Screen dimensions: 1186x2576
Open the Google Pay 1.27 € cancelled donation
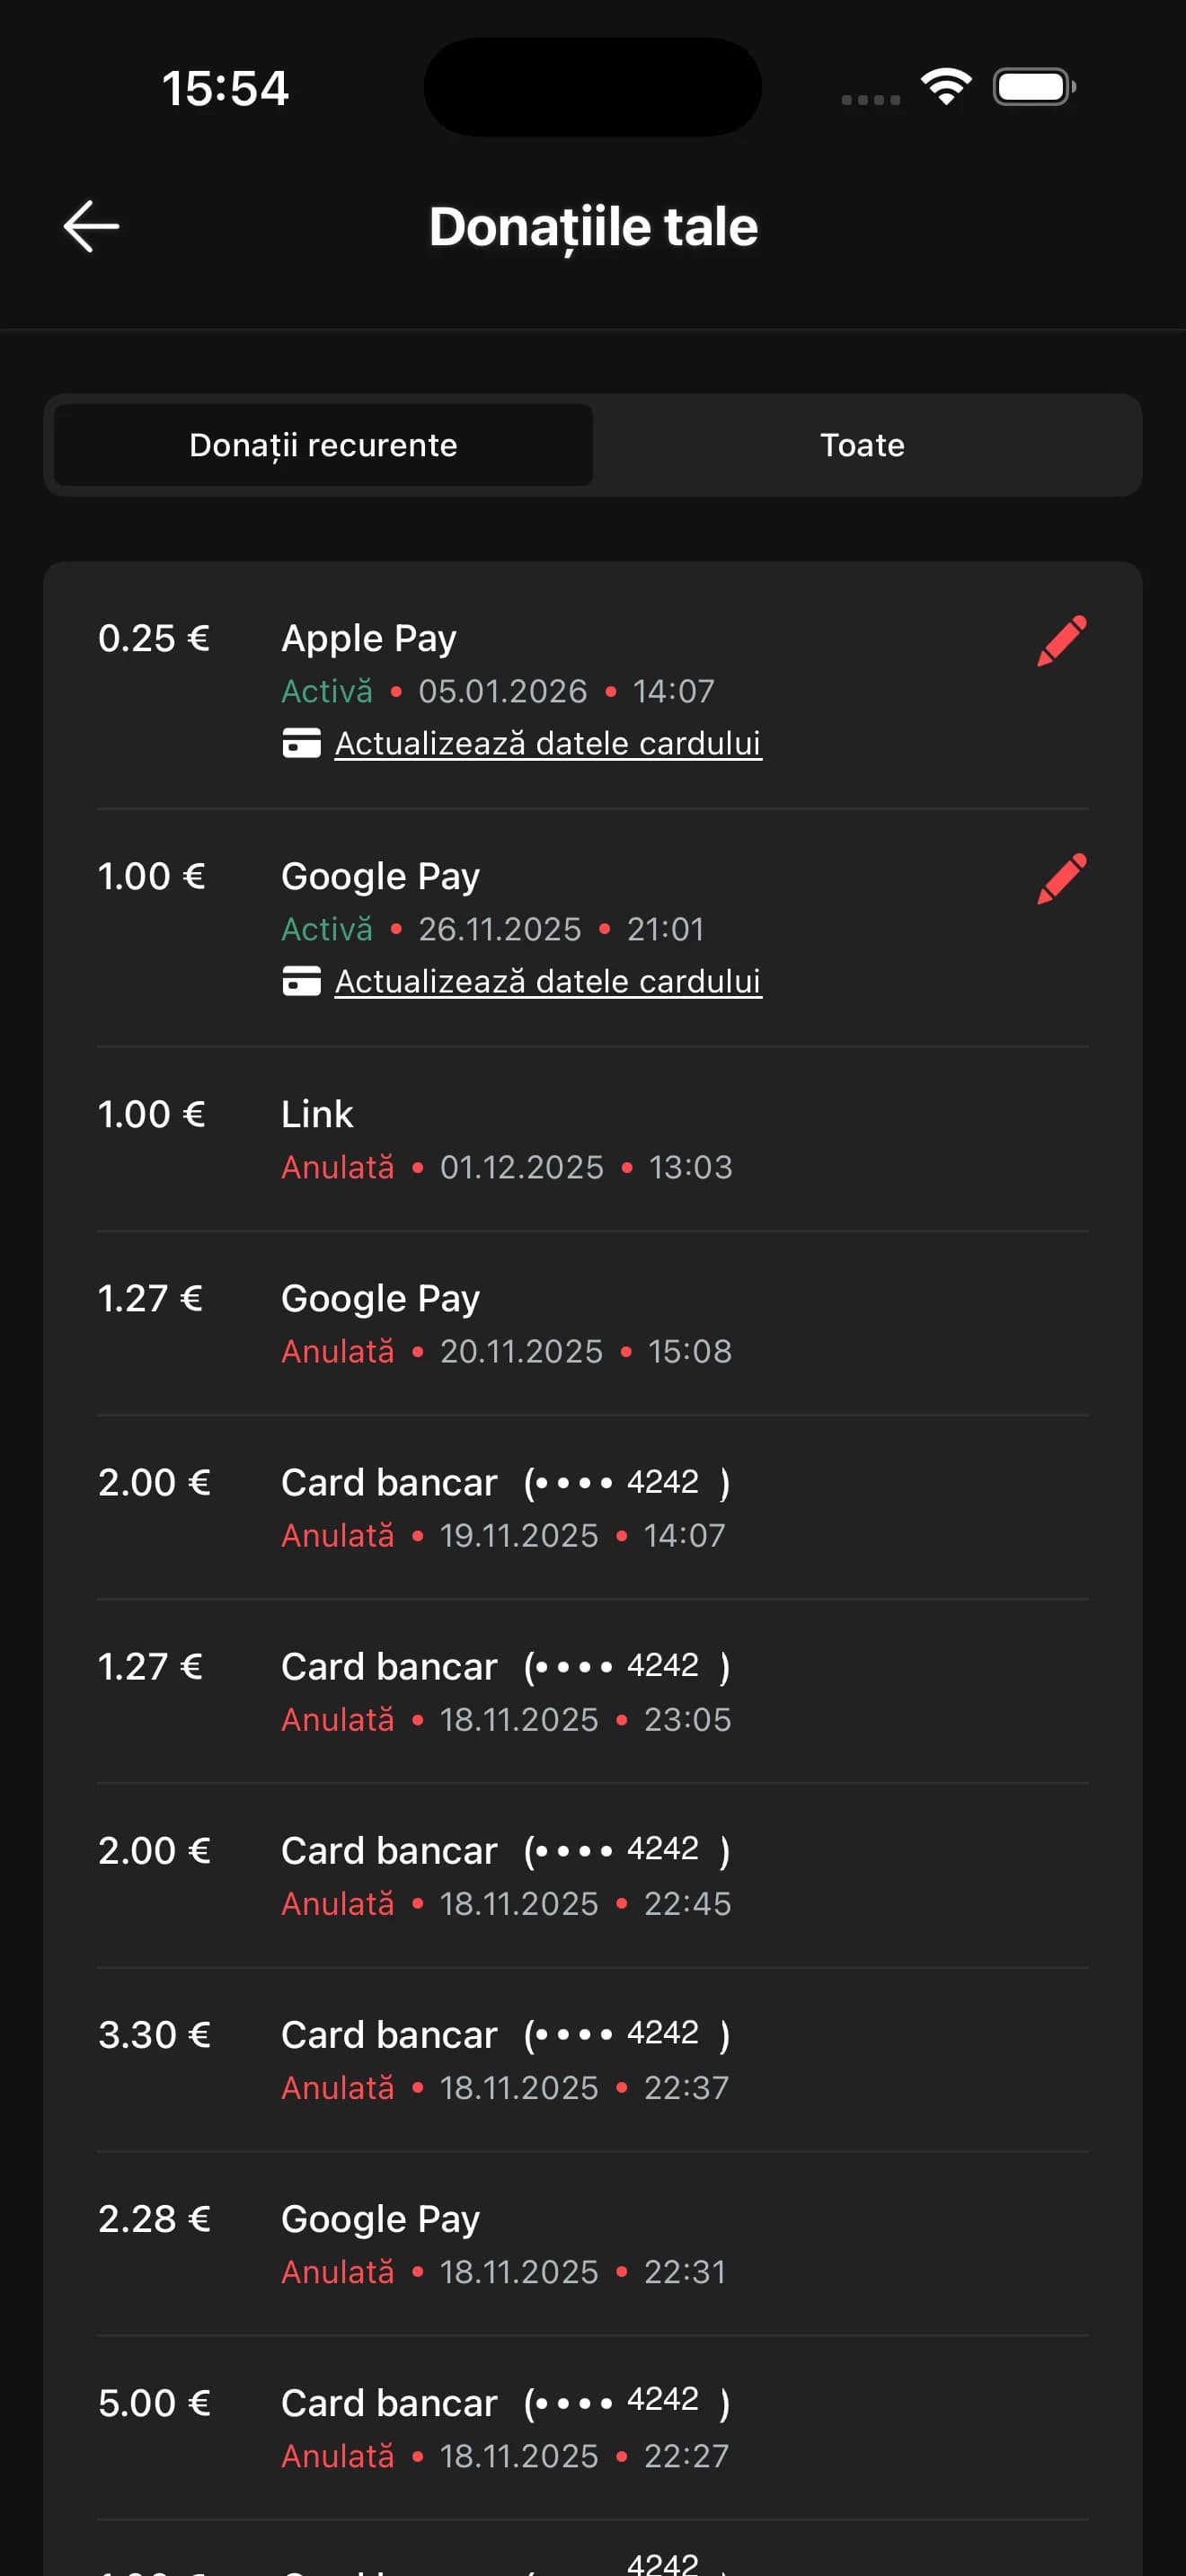coord(593,1323)
